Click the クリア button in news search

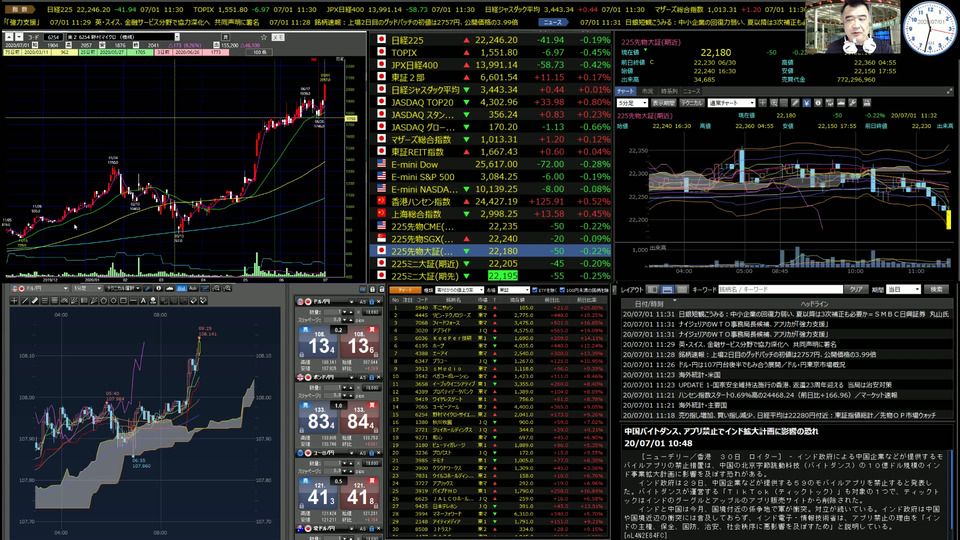[x=856, y=290]
